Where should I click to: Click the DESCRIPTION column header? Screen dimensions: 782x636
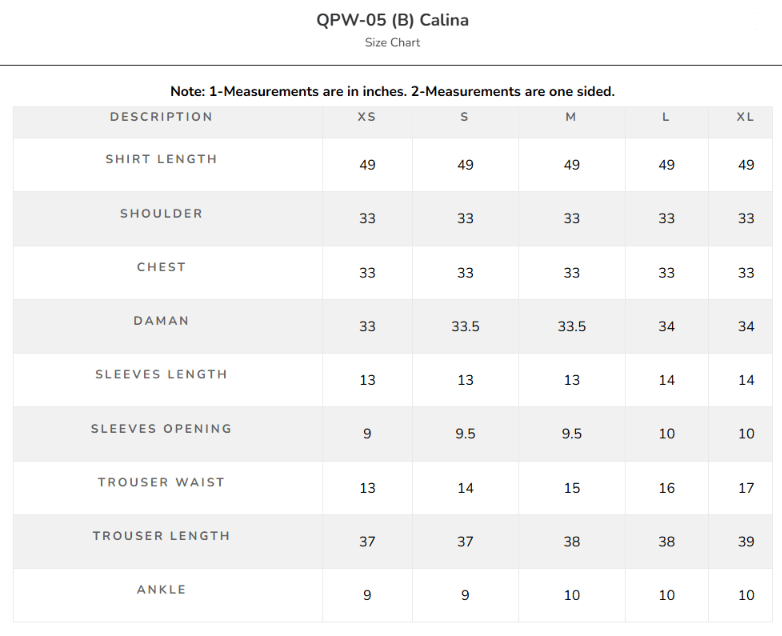click(x=162, y=117)
